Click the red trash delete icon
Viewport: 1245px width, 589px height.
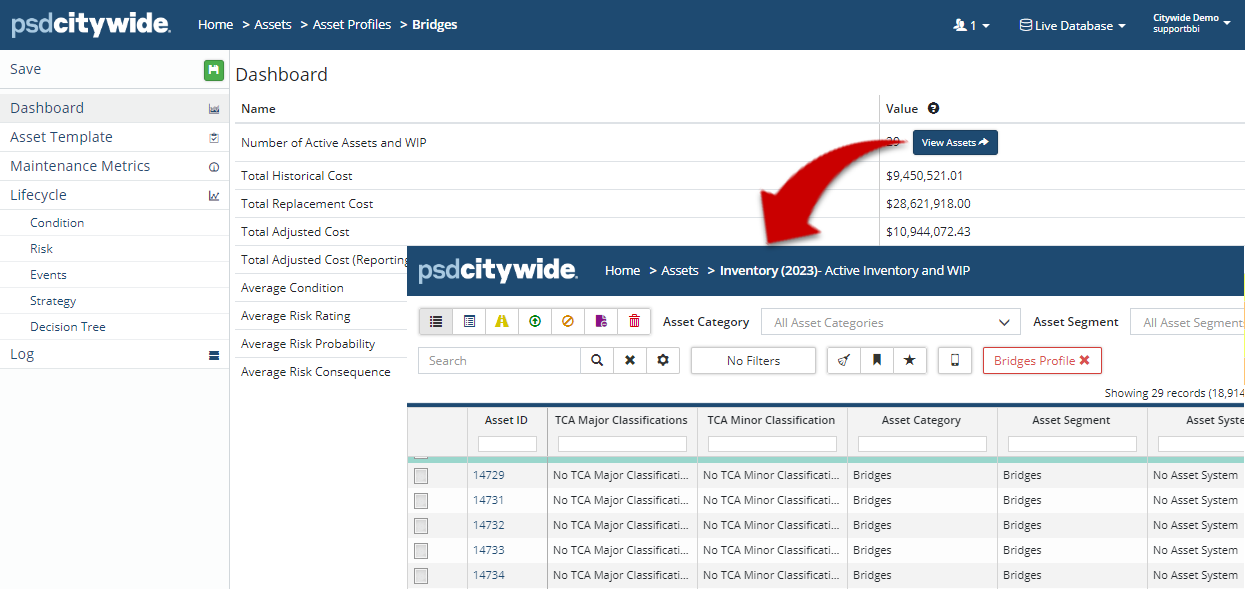tap(634, 321)
